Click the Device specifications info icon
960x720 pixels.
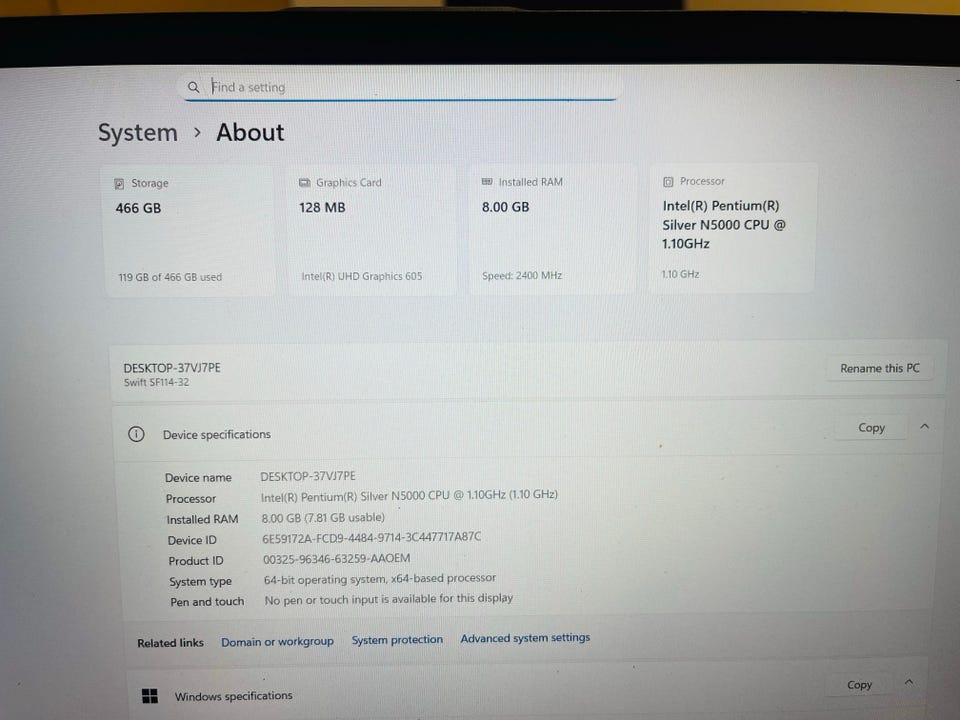(x=136, y=434)
